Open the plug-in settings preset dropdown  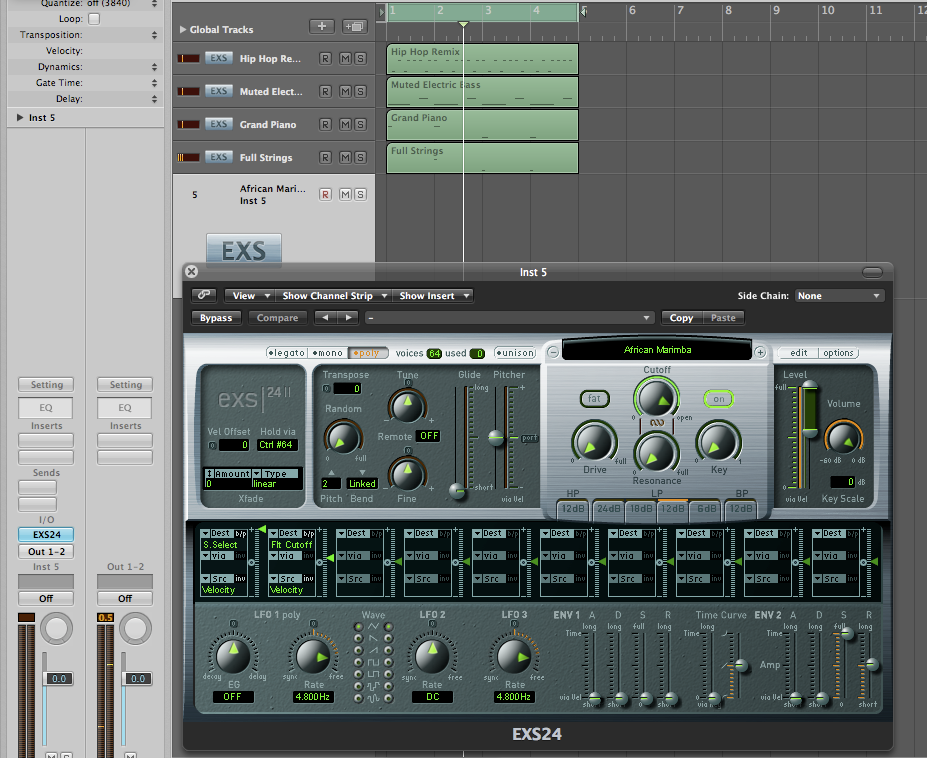tap(509, 318)
